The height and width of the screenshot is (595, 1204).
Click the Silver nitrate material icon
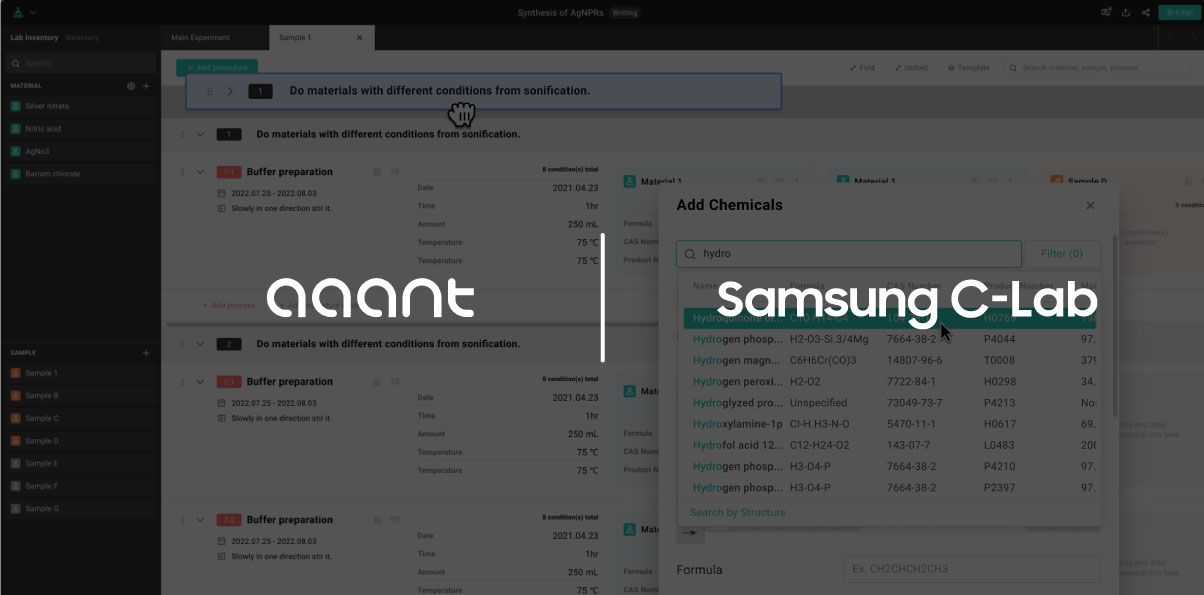(15, 106)
